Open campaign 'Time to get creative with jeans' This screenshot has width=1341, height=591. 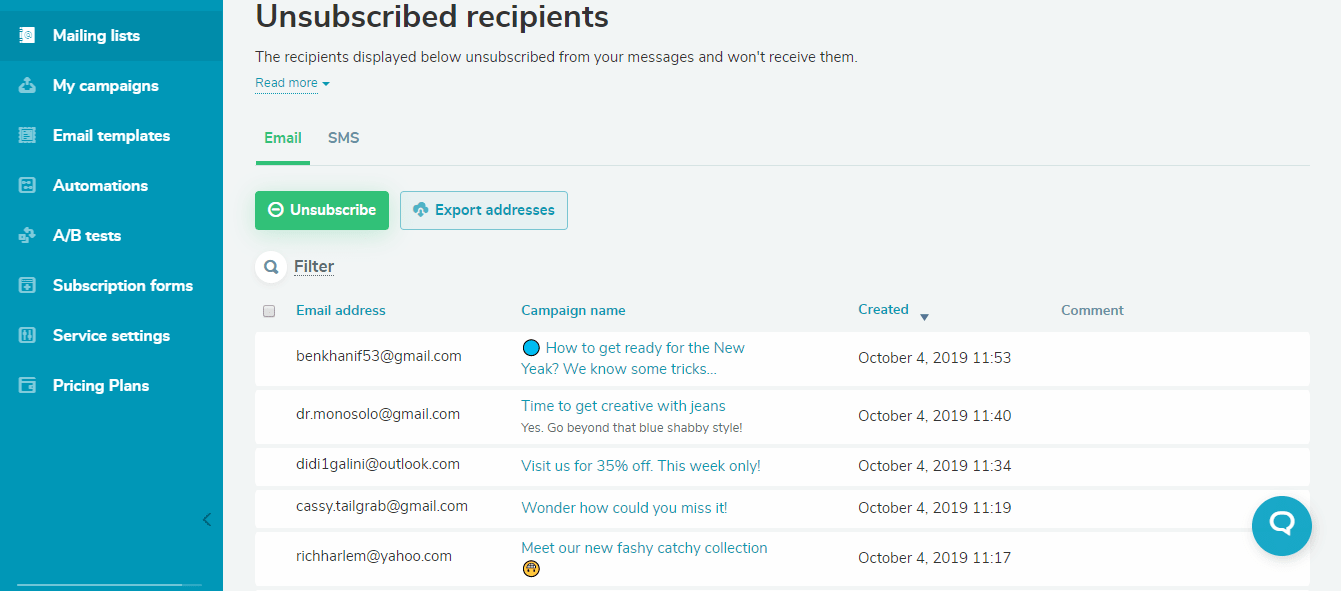[x=623, y=405]
